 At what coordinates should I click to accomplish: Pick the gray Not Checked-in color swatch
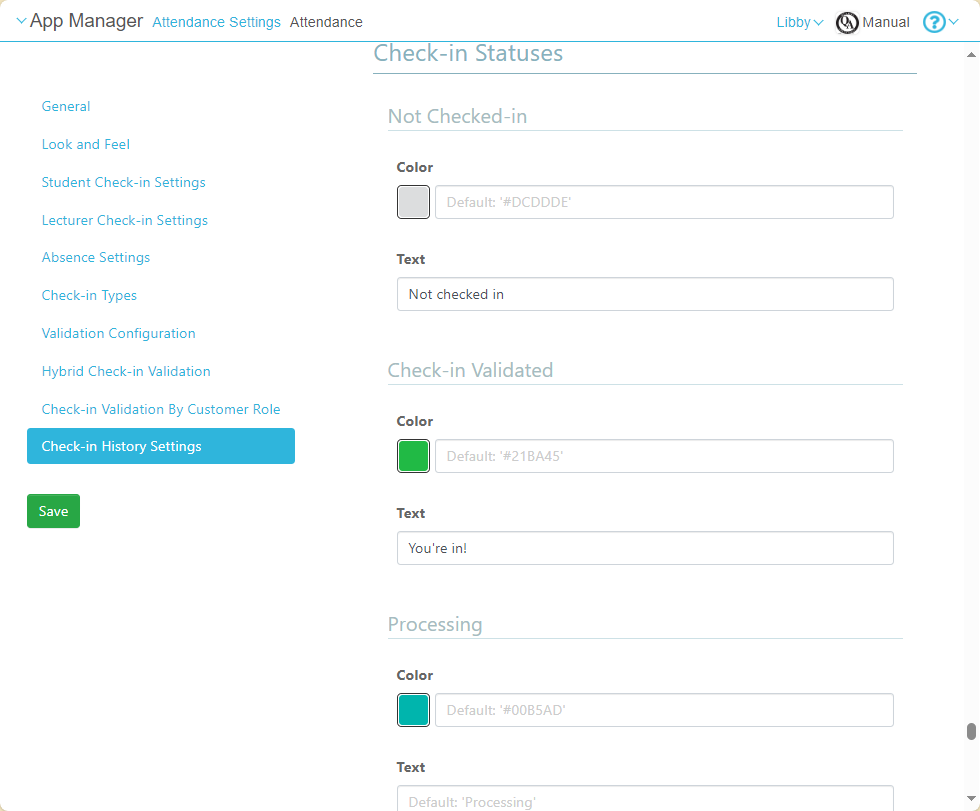coord(413,202)
